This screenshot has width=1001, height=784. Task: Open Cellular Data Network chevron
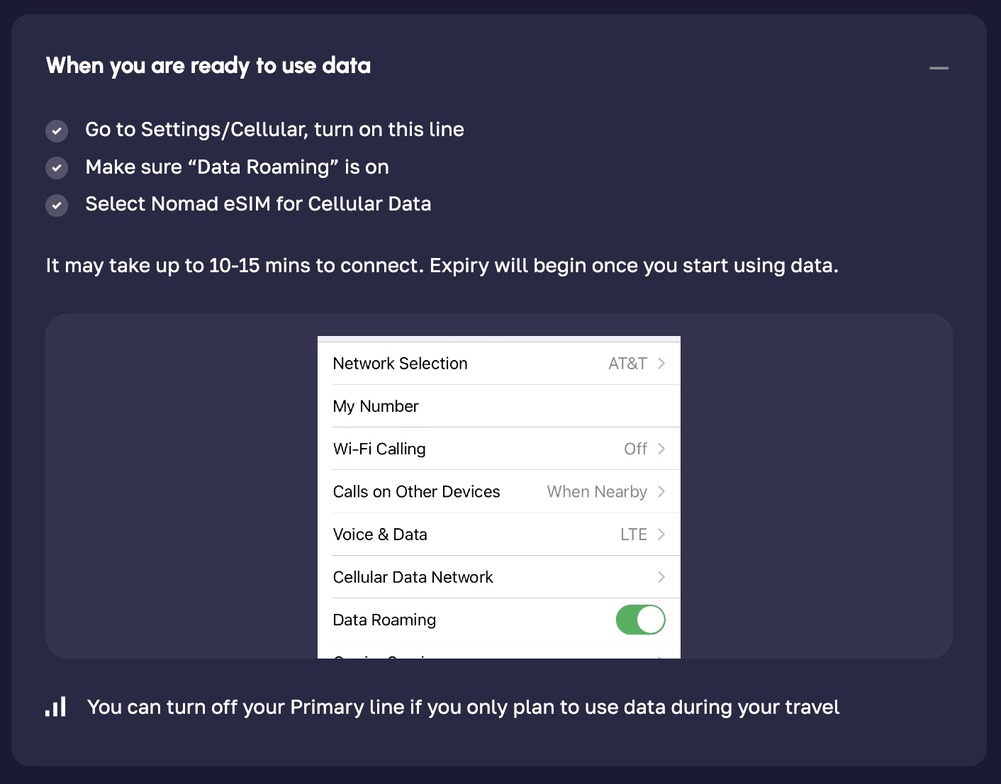(x=661, y=577)
